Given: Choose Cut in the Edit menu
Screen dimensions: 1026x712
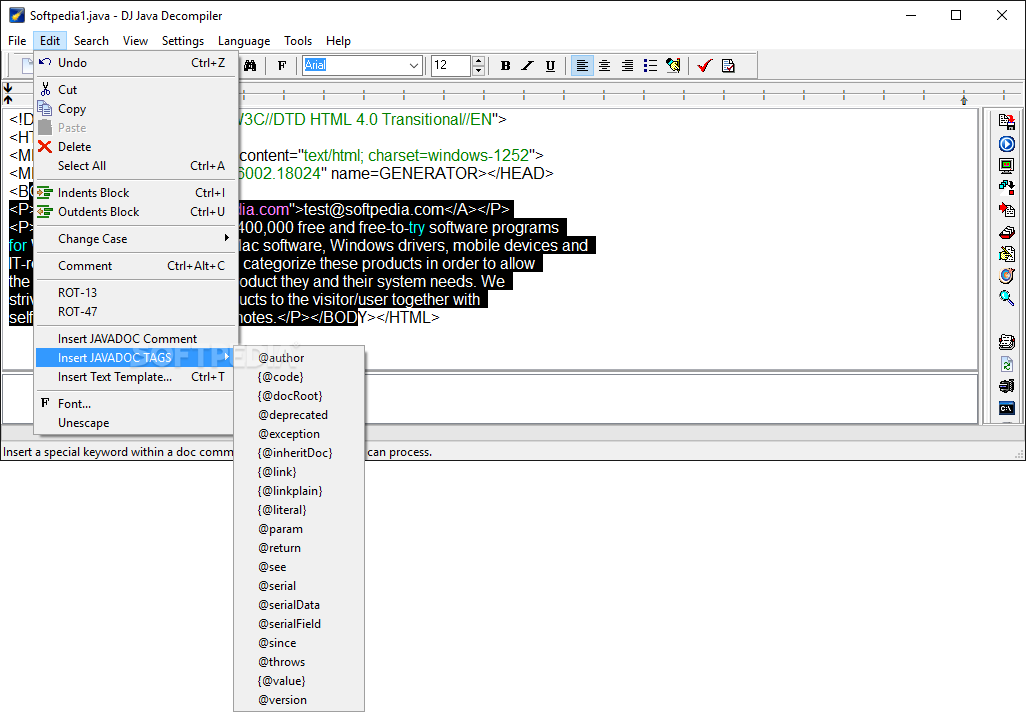Looking at the screenshot, I should pos(135,90).
